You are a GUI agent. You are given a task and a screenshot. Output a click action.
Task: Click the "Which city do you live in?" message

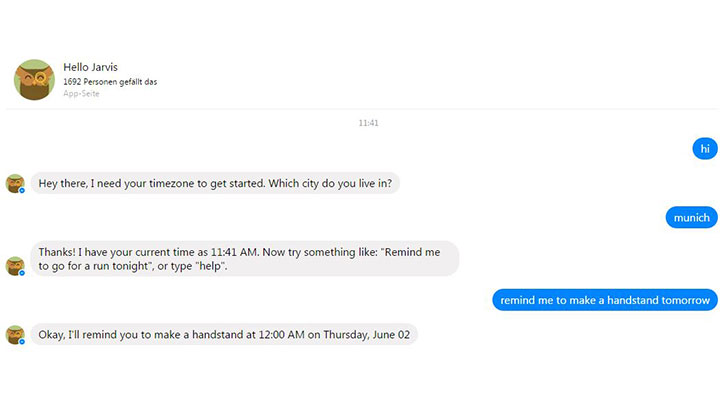point(215,183)
